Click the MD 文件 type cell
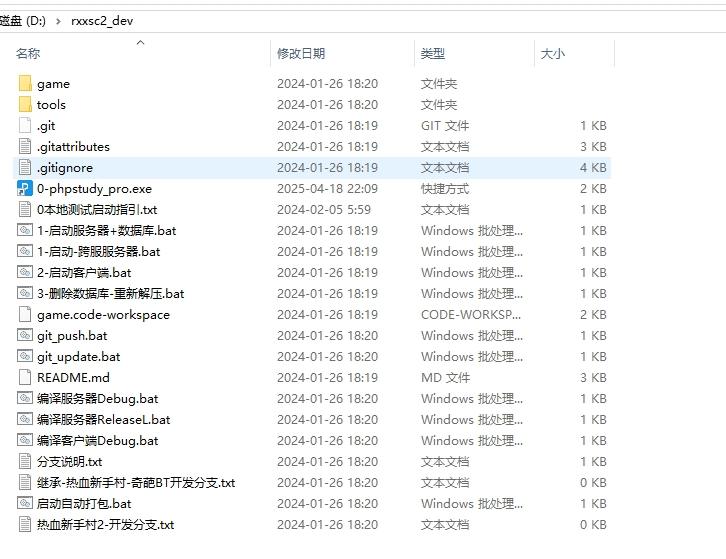This screenshot has height=559, width=726. click(x=445, y=377)
